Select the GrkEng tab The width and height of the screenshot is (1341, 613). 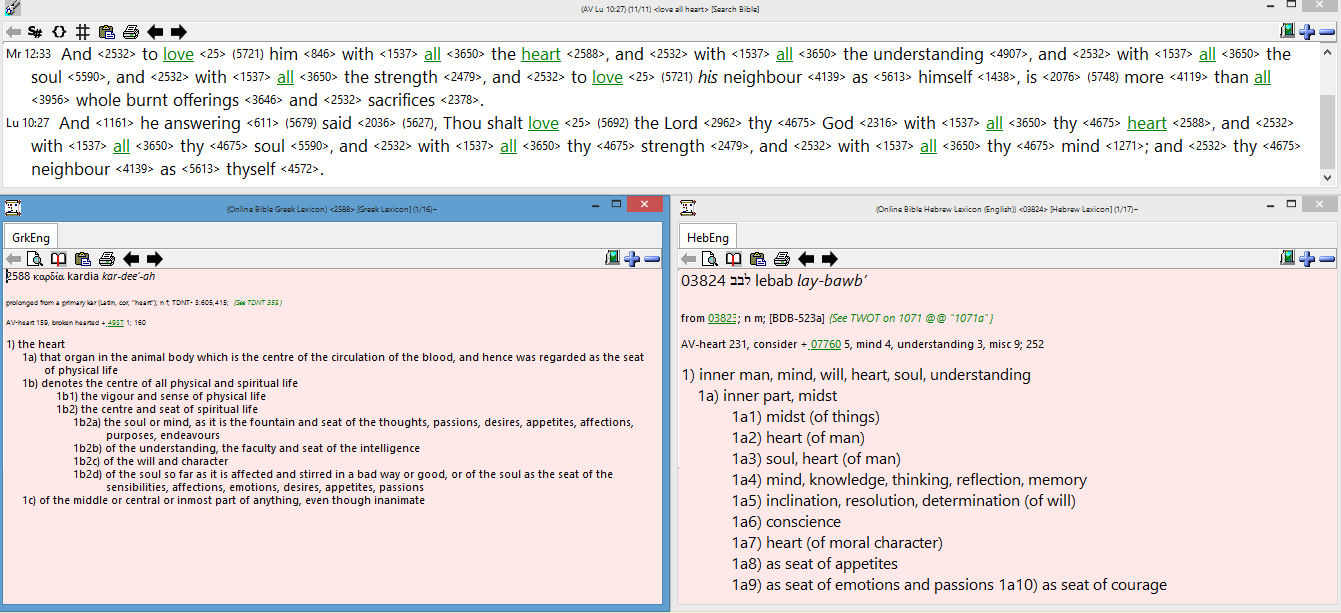(30, 238)
